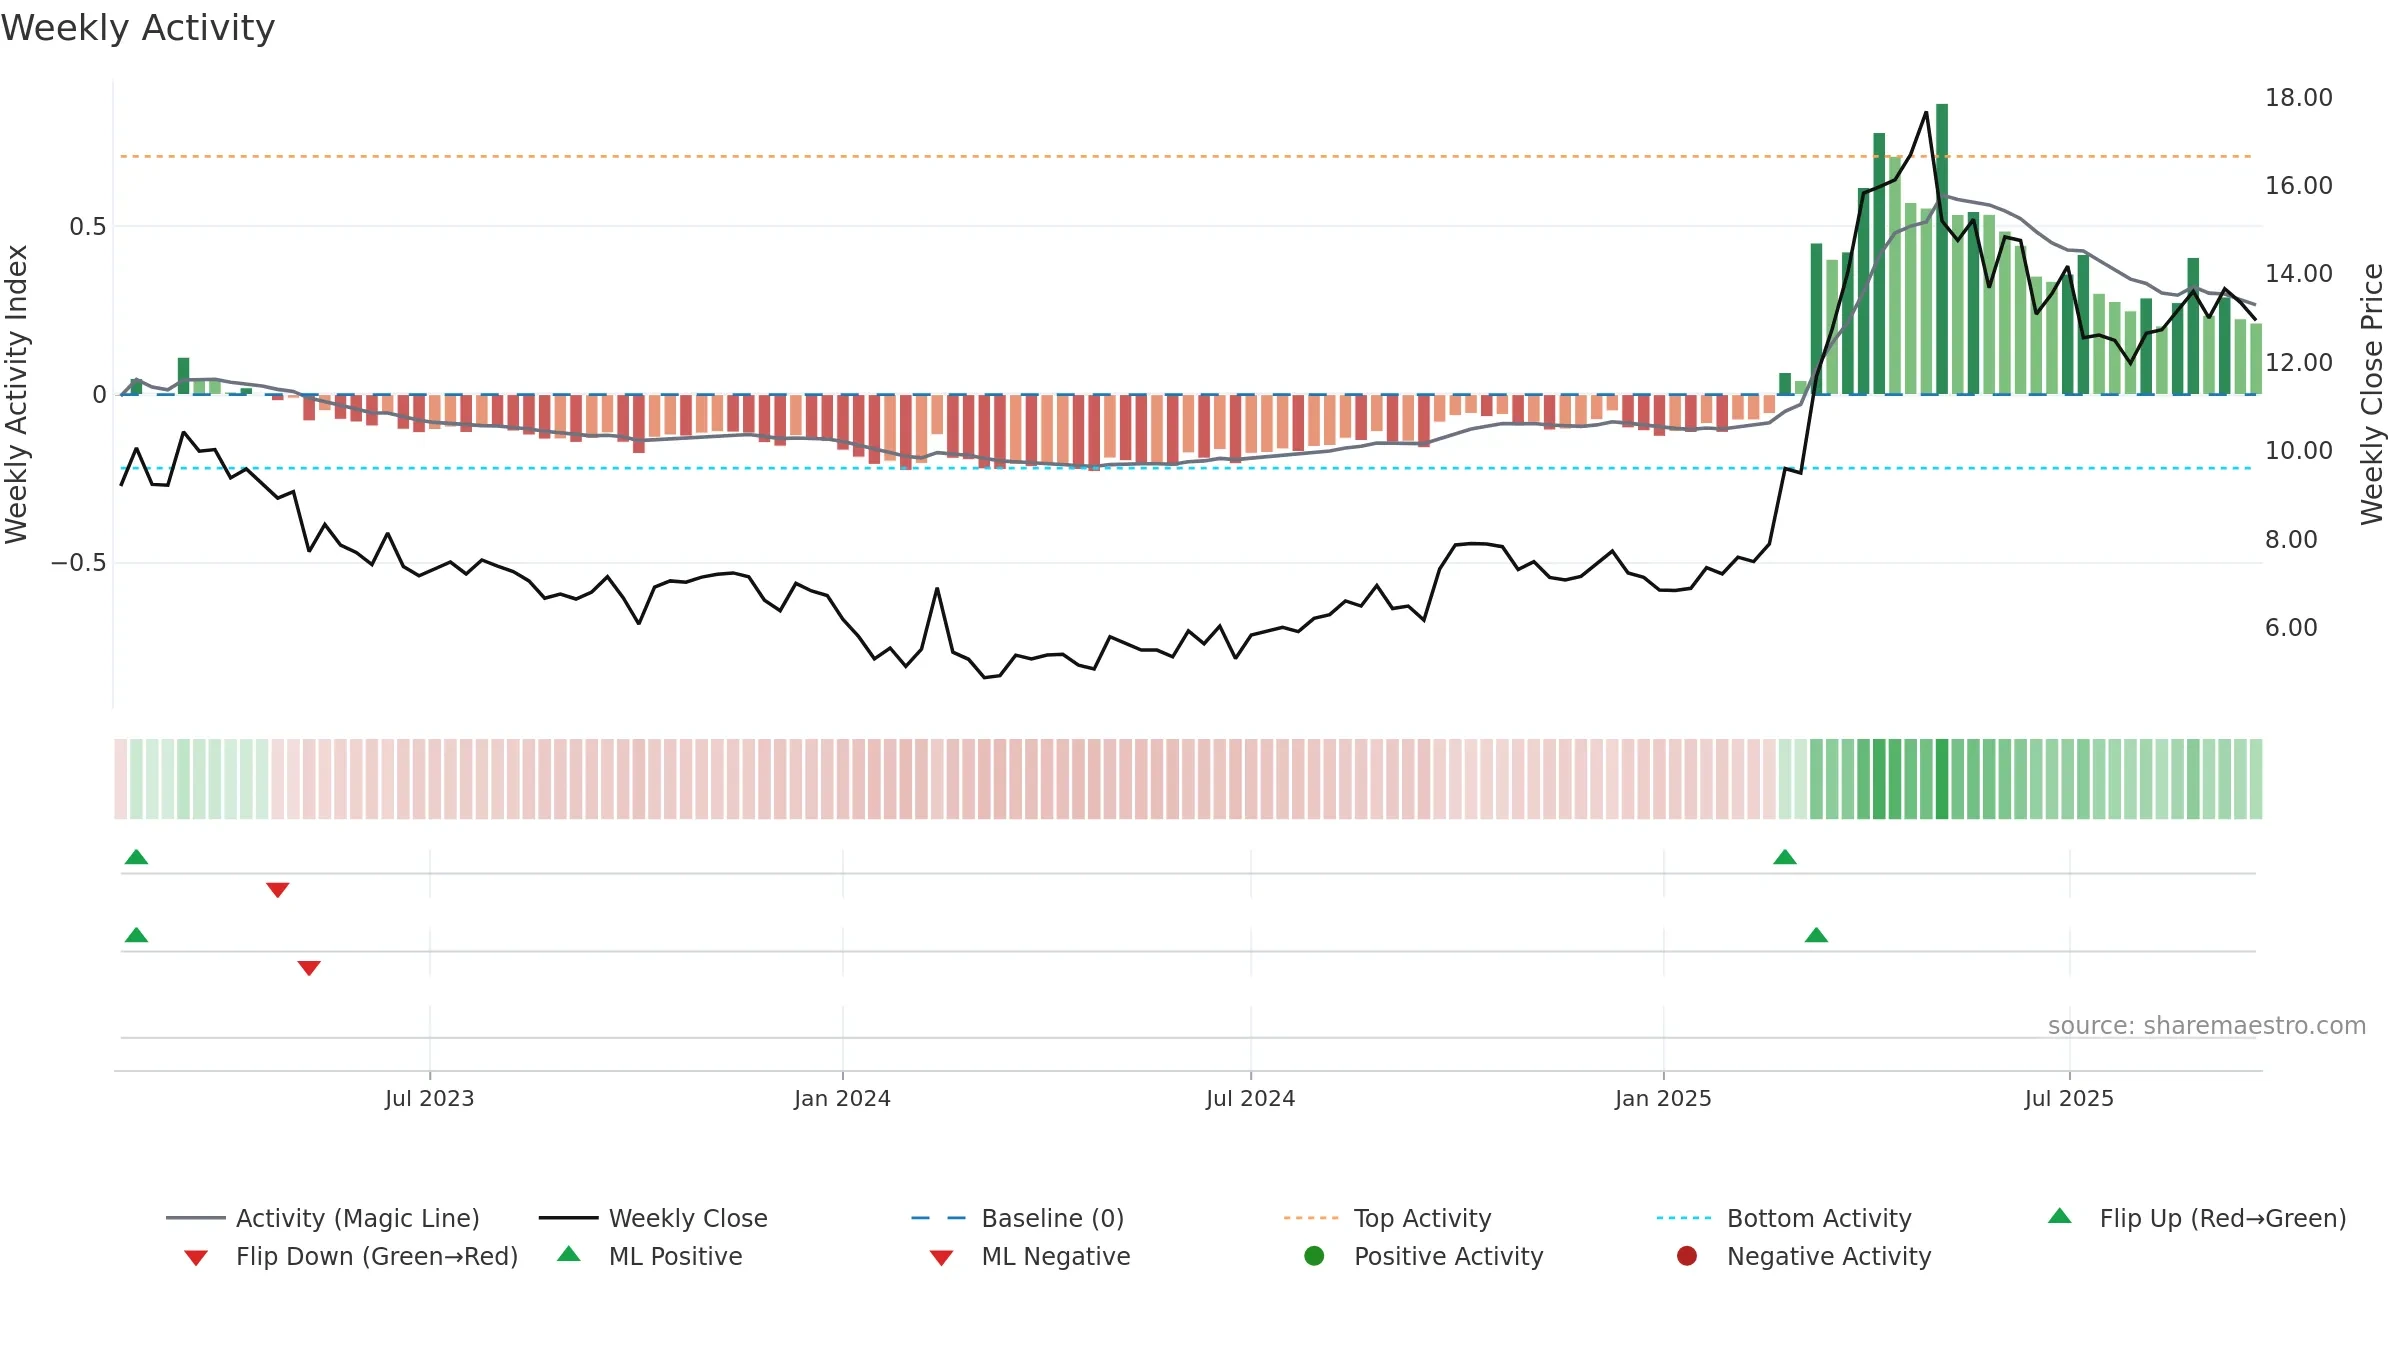This screenshot has height=1350, width=2400.
Task: Toggle Flip Up (Red→Green) legend entry
Action: 2196,1218
